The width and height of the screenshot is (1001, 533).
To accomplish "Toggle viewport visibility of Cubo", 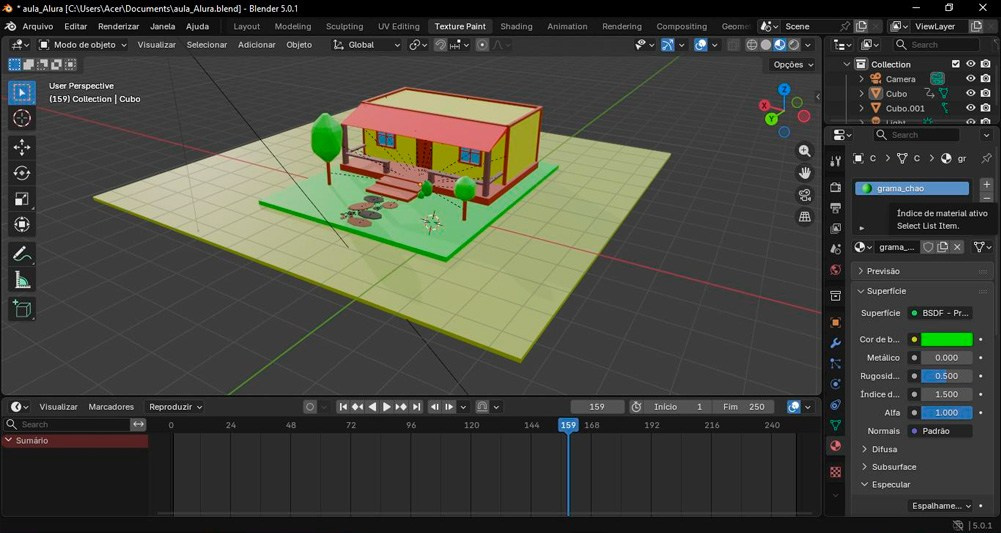I will 970,93.
